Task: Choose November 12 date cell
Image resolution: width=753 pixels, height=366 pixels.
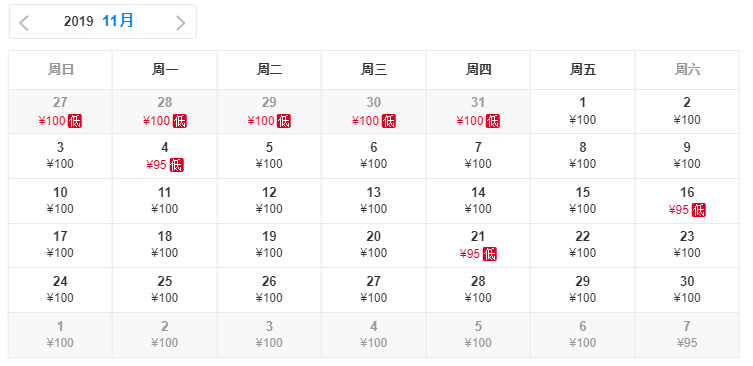Action: [x=269, y=201]
